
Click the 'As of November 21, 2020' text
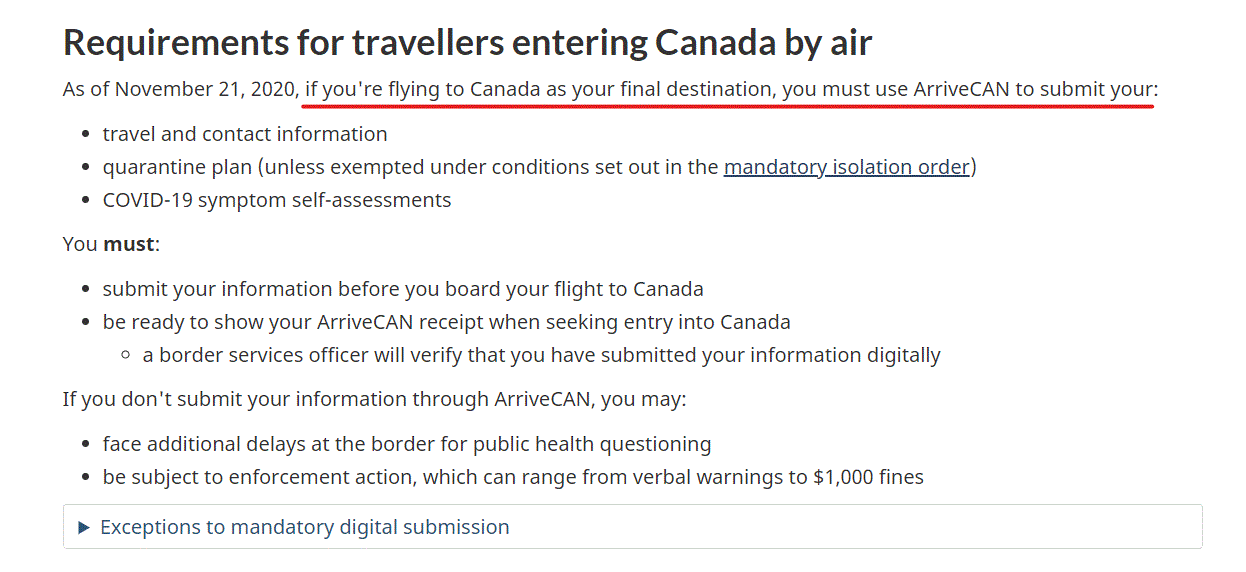(179, 89)
